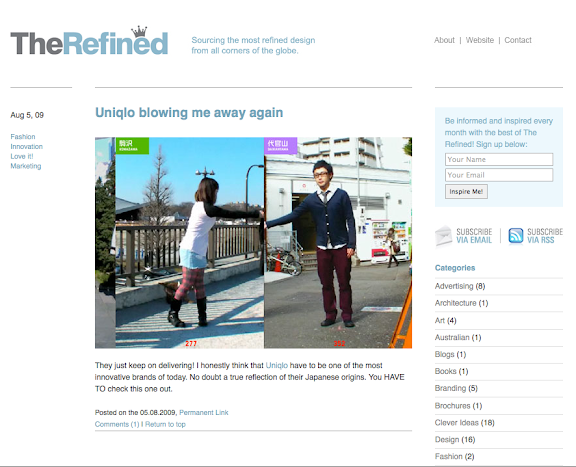Click the crown TheRefined logo
576x467 pixels.
89,41
